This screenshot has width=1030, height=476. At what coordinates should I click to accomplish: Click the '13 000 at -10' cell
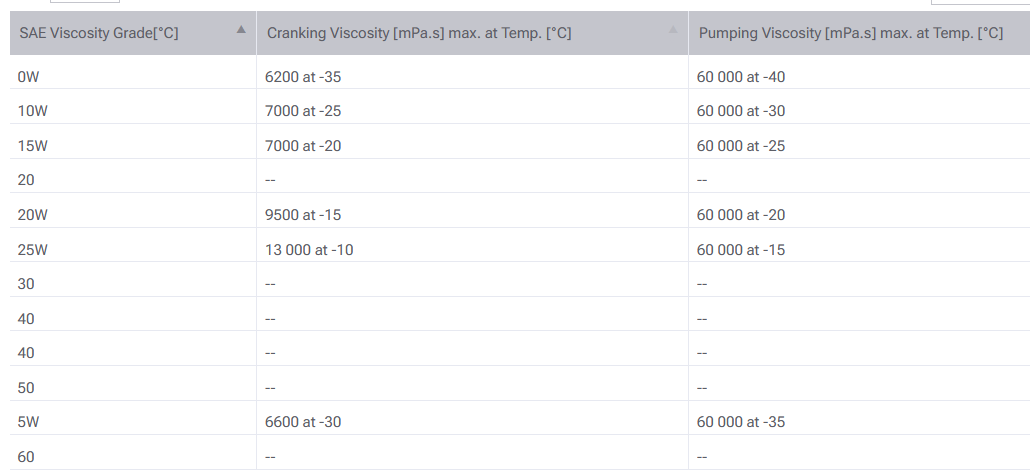(x=309, y=250)
